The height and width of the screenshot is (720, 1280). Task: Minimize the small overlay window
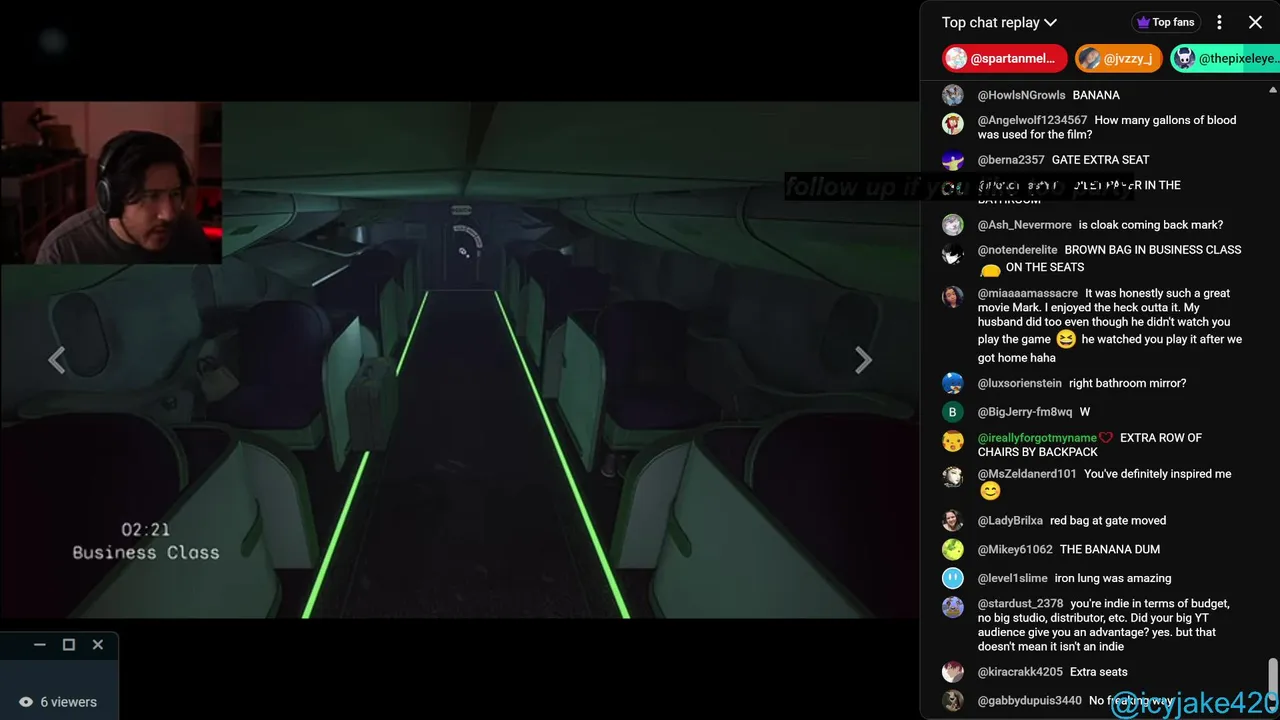(x=40, y=645)
